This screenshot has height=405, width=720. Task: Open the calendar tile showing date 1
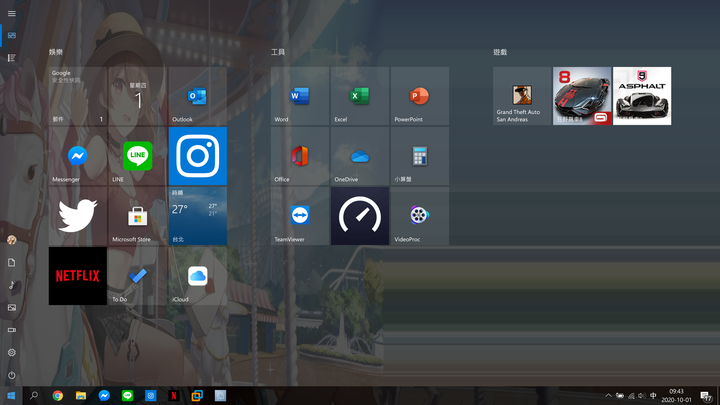(137, 96)
